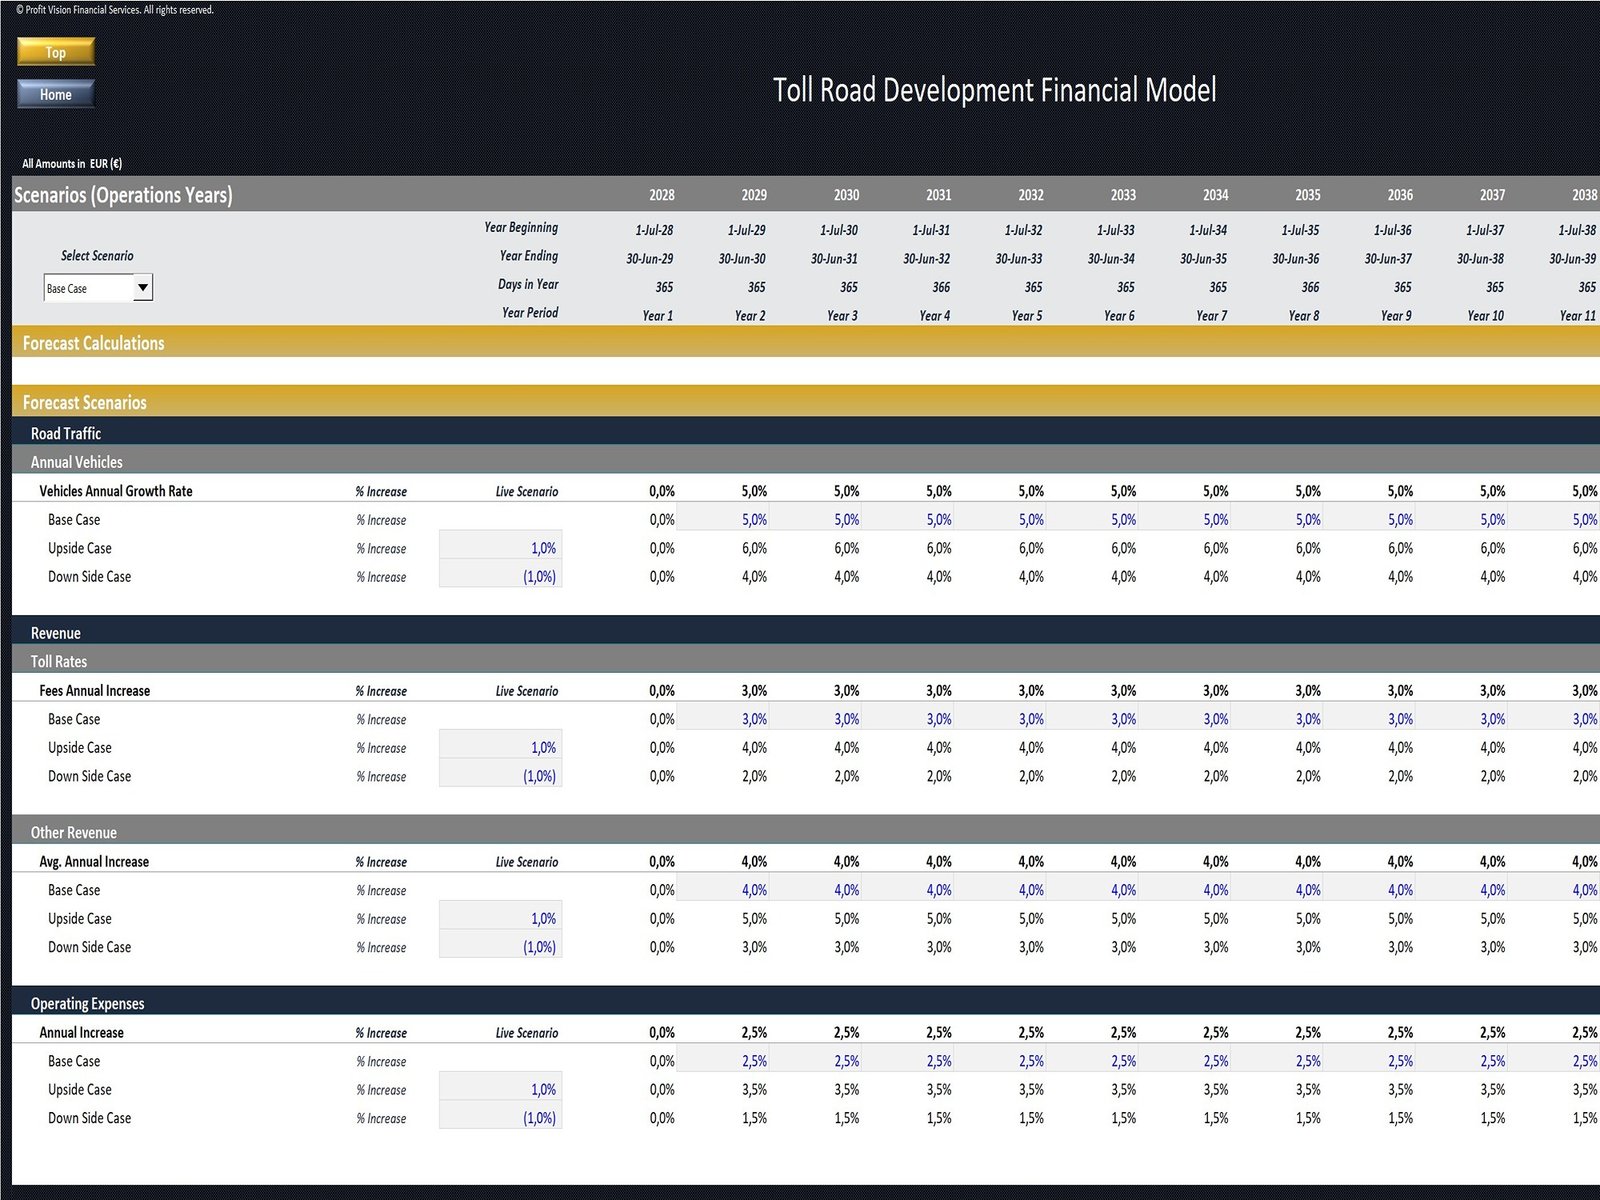Select Vehicles Upside Case 1,0% input cell

(x=501, y=548)
